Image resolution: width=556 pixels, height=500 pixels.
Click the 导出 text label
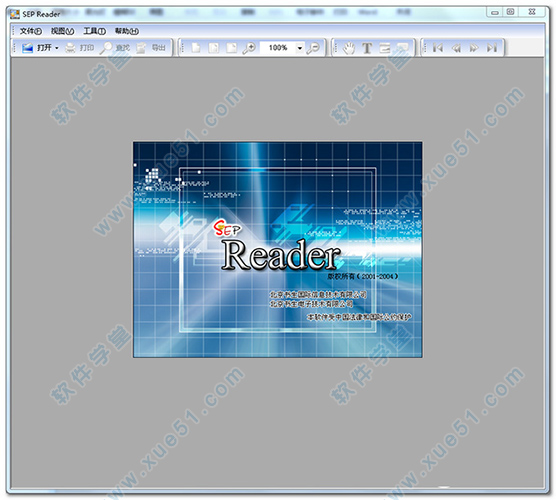coord(159,48)
